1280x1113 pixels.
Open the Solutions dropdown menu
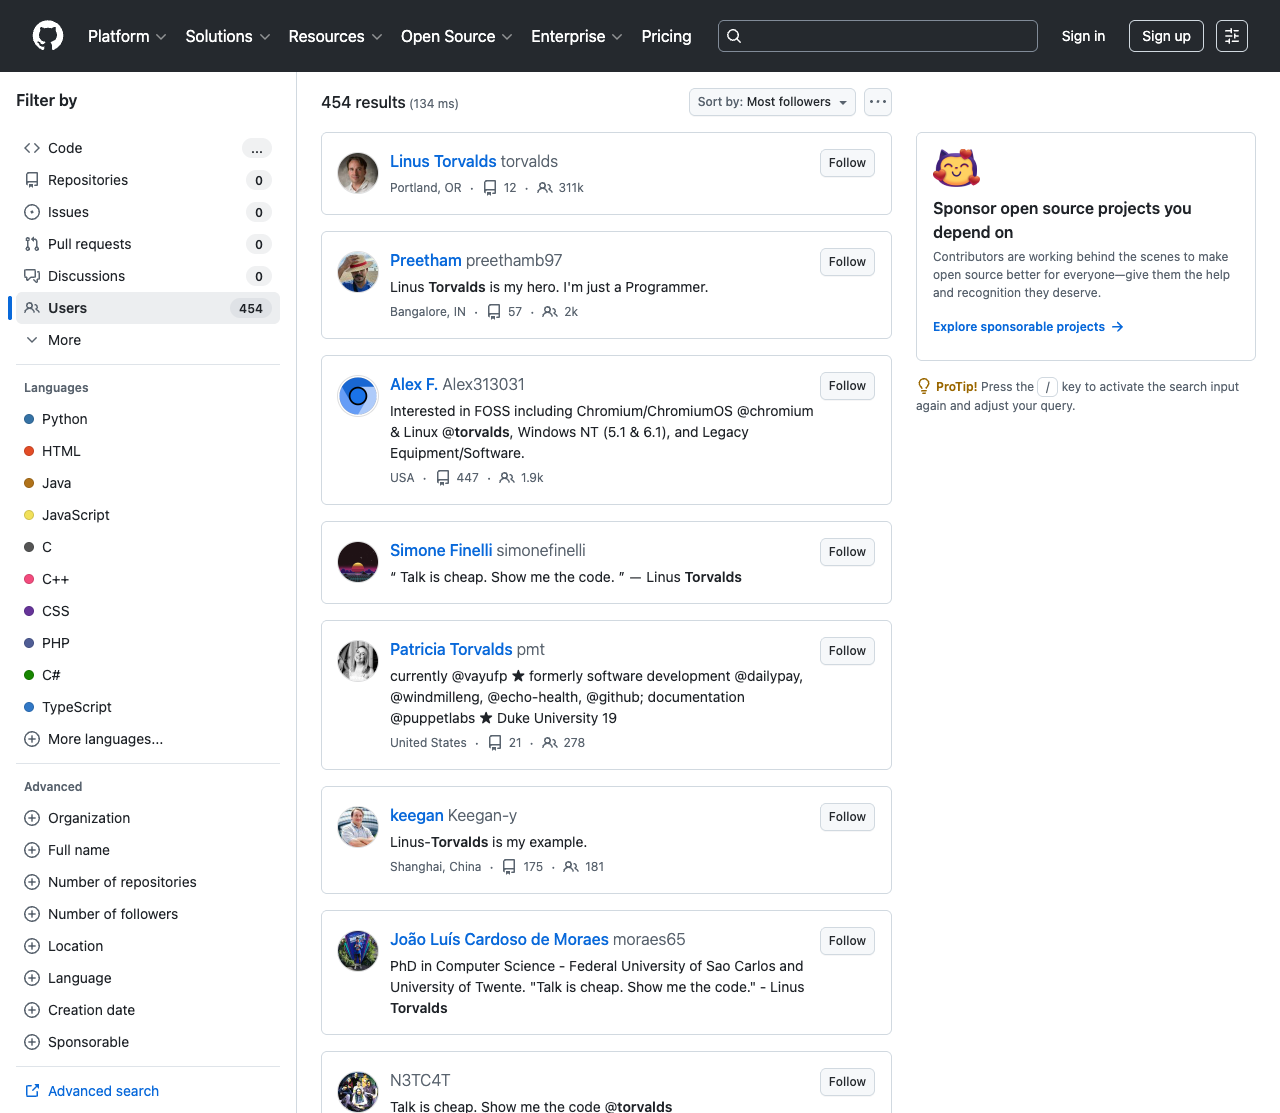click(228, 36)
